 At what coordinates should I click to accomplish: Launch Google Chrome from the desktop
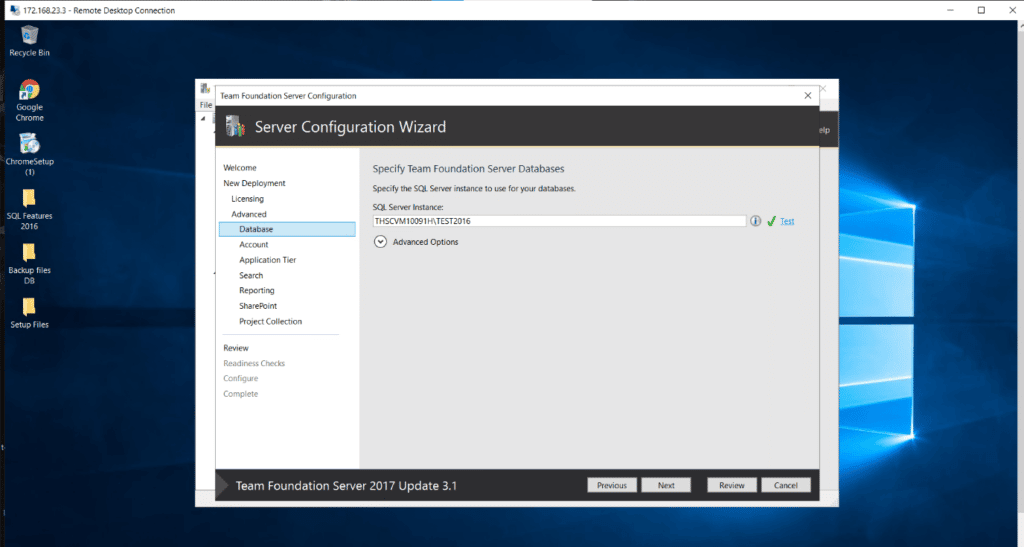point(29,101)
